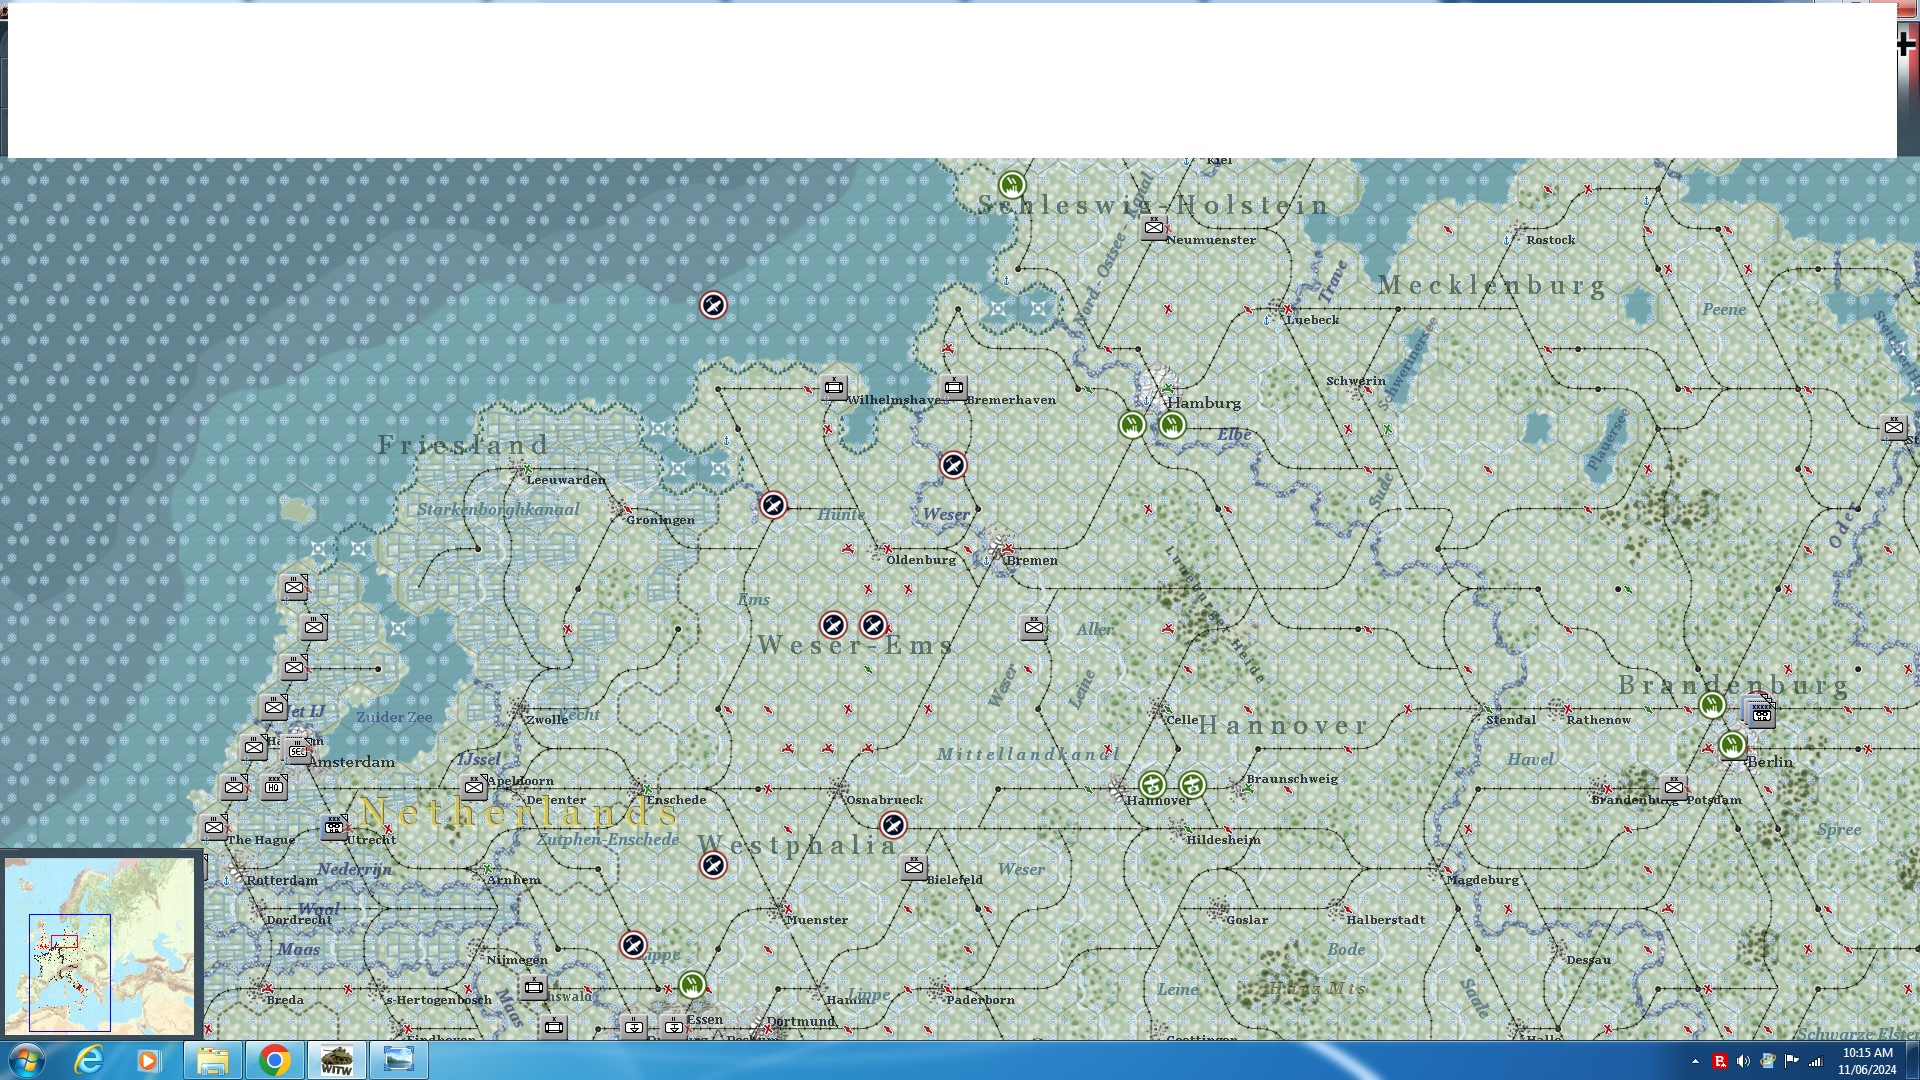Click the infantry division at Neumuenster

tap(1153, 228)
